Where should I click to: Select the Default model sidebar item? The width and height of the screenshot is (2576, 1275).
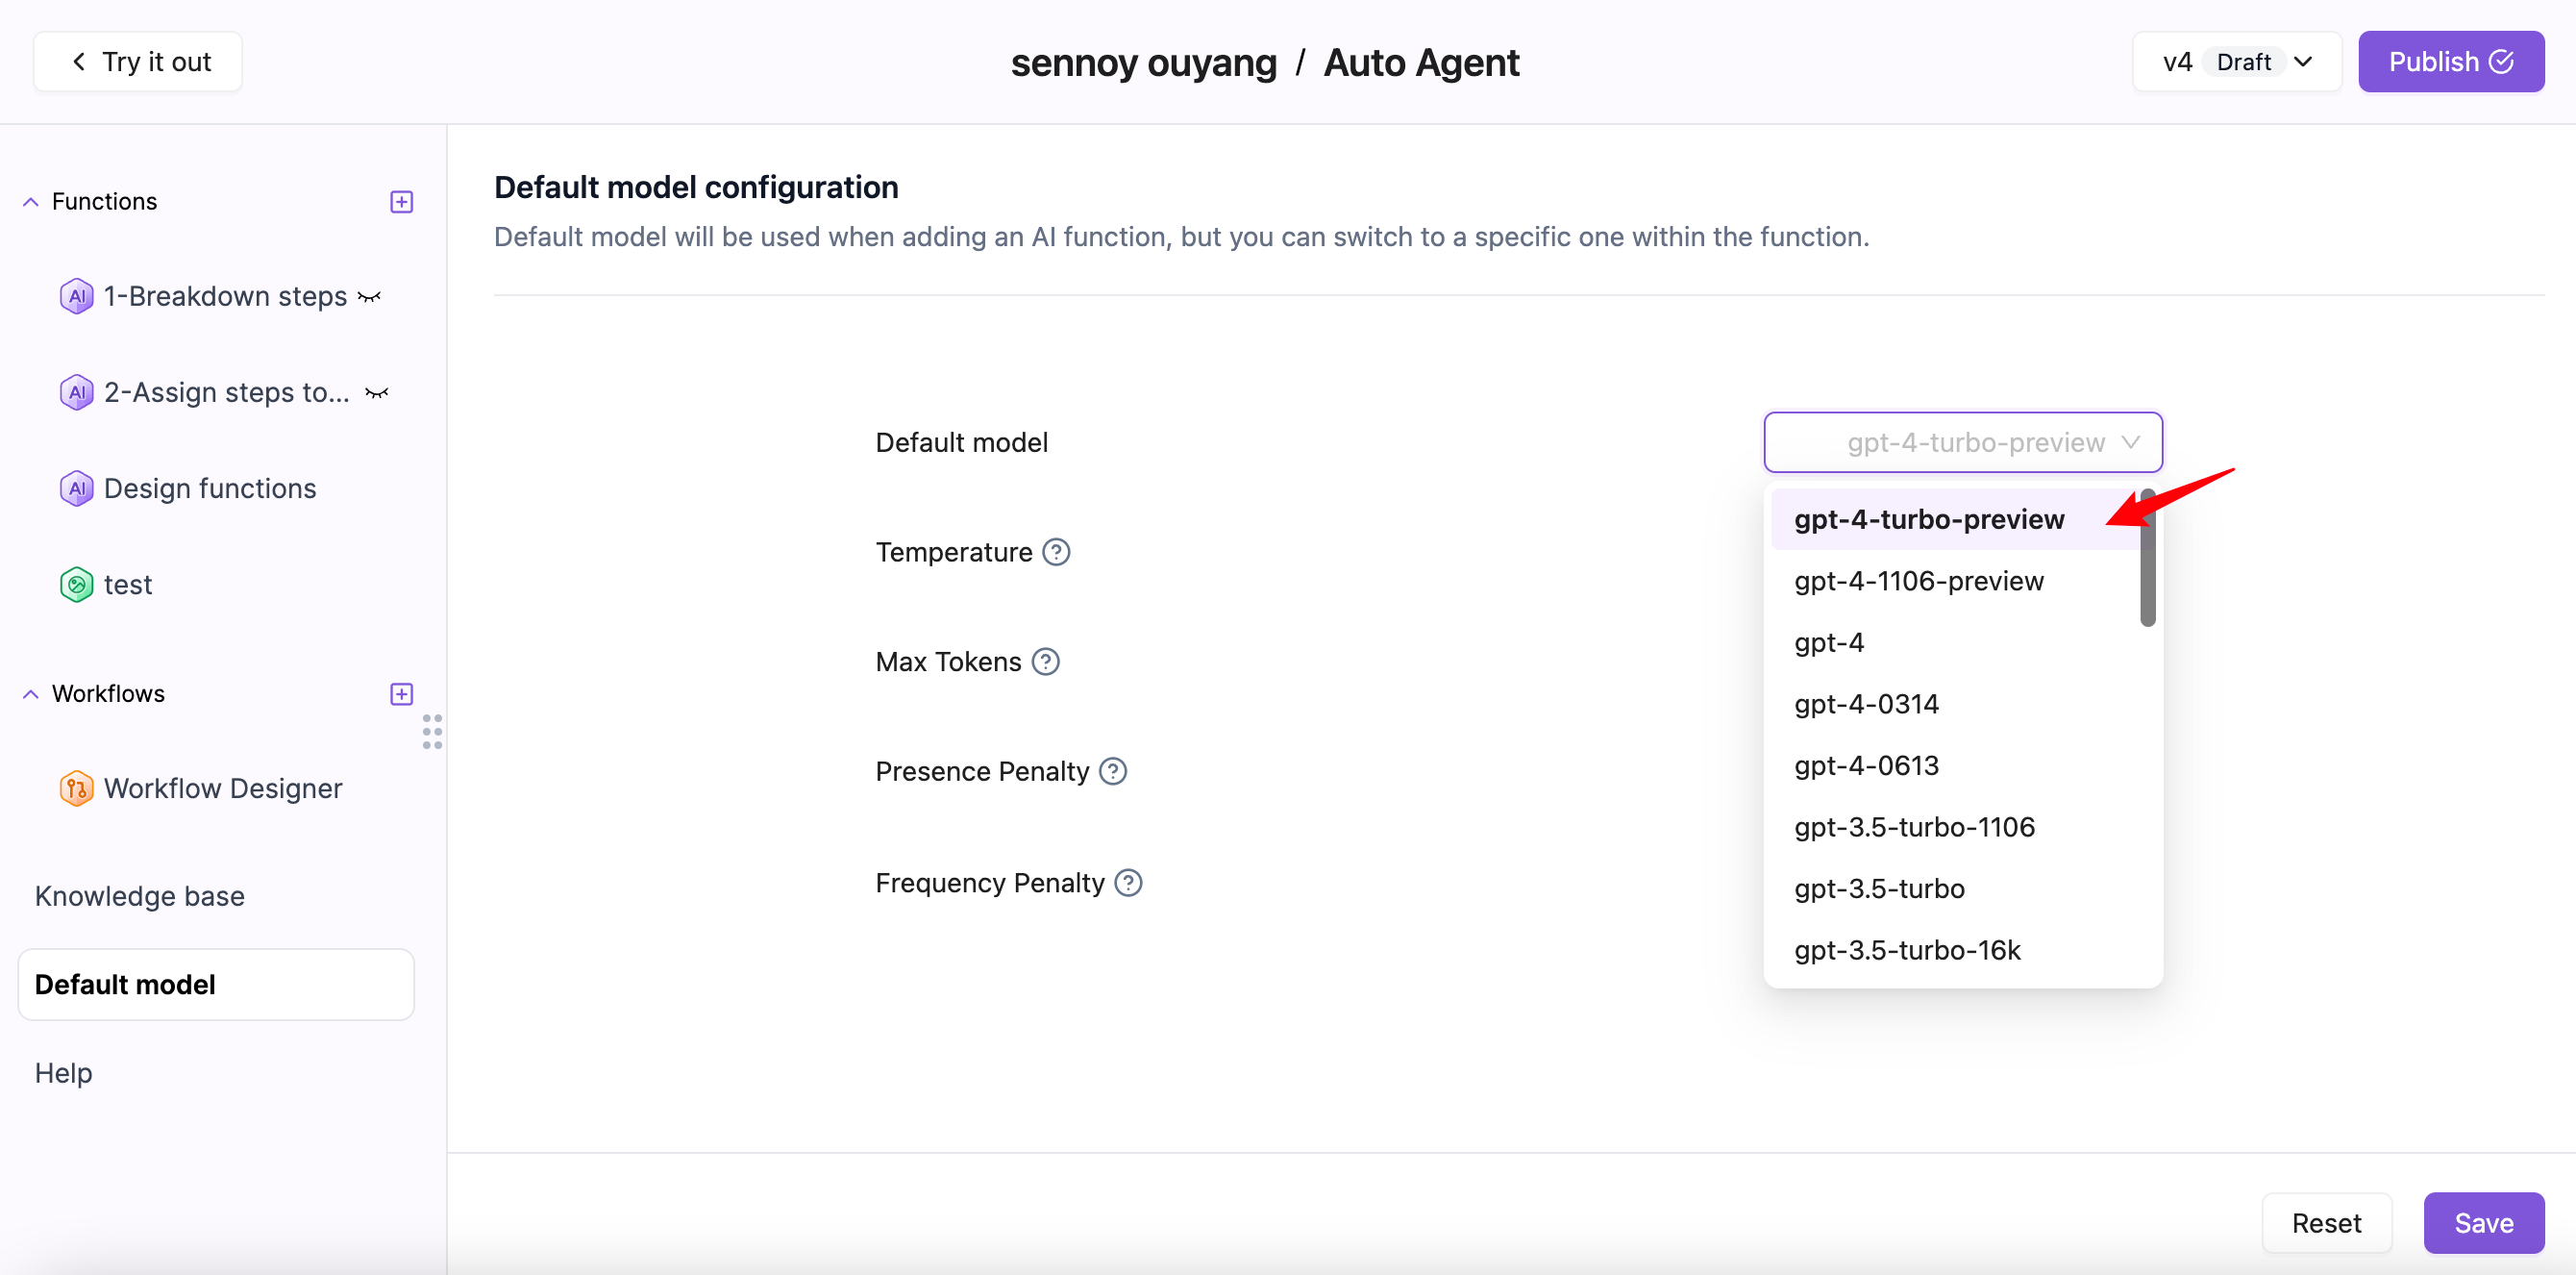pyautogui.click(x=216, y=985)
